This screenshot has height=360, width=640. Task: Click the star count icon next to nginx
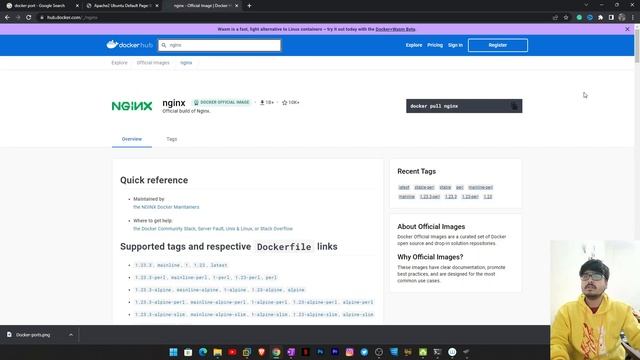click(x=284, y=102)
